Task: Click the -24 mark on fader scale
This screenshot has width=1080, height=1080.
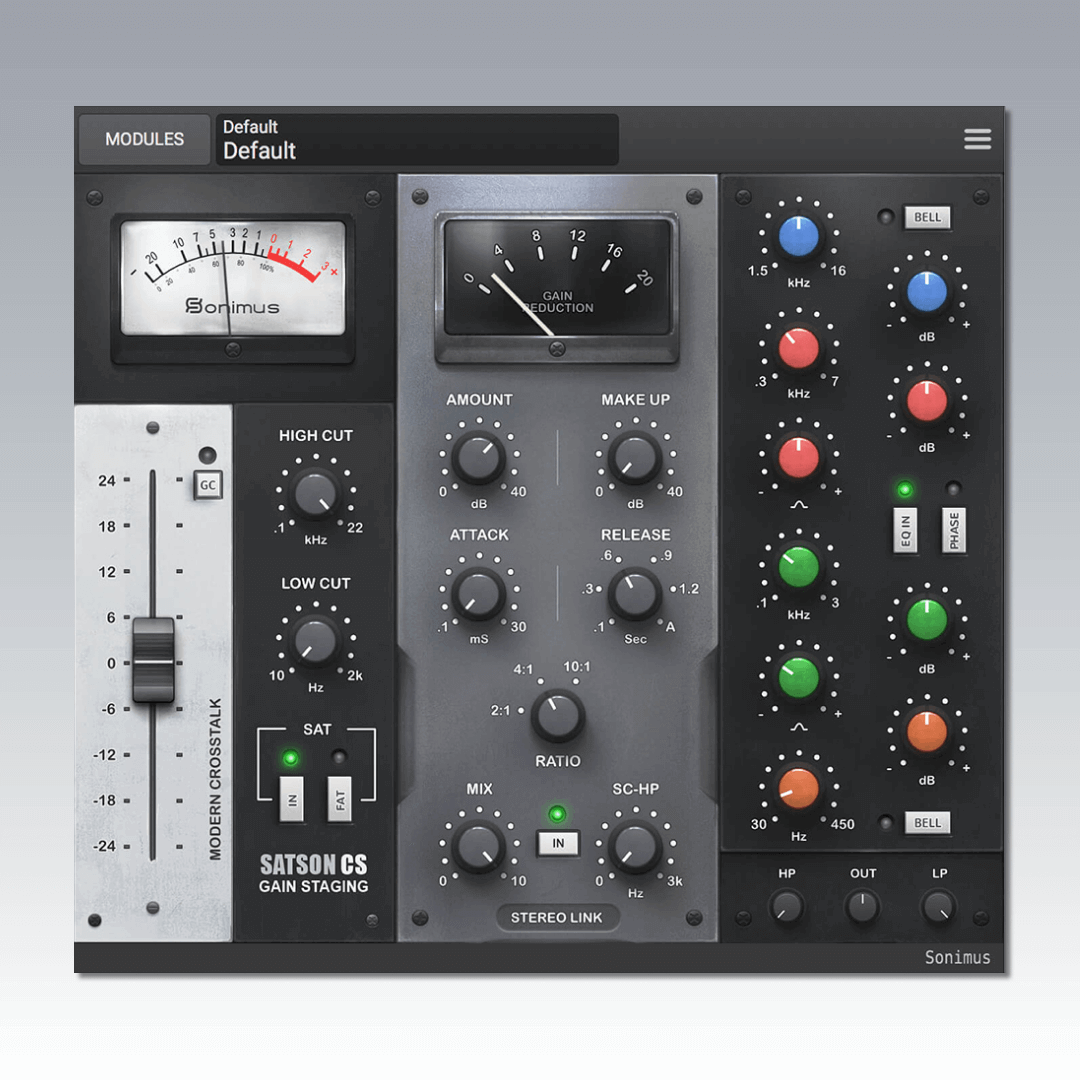Action: (x=105, y=846)
